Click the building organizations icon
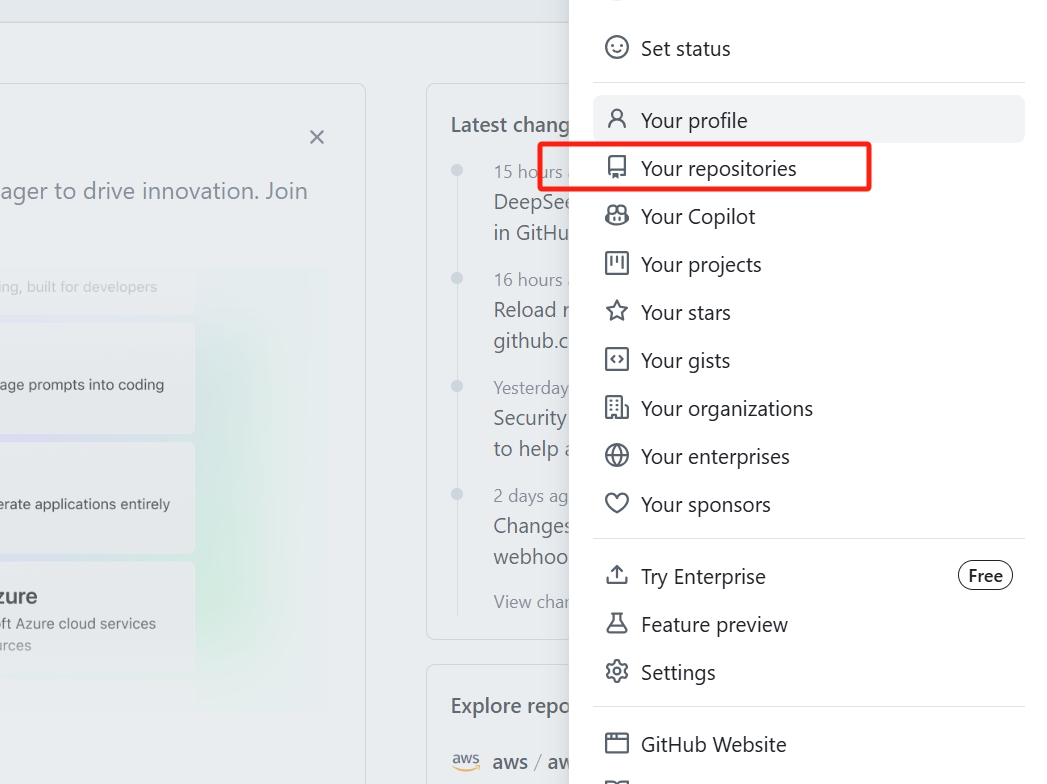Viewport: 1047px width, 784px height. [x=617, y=407]
